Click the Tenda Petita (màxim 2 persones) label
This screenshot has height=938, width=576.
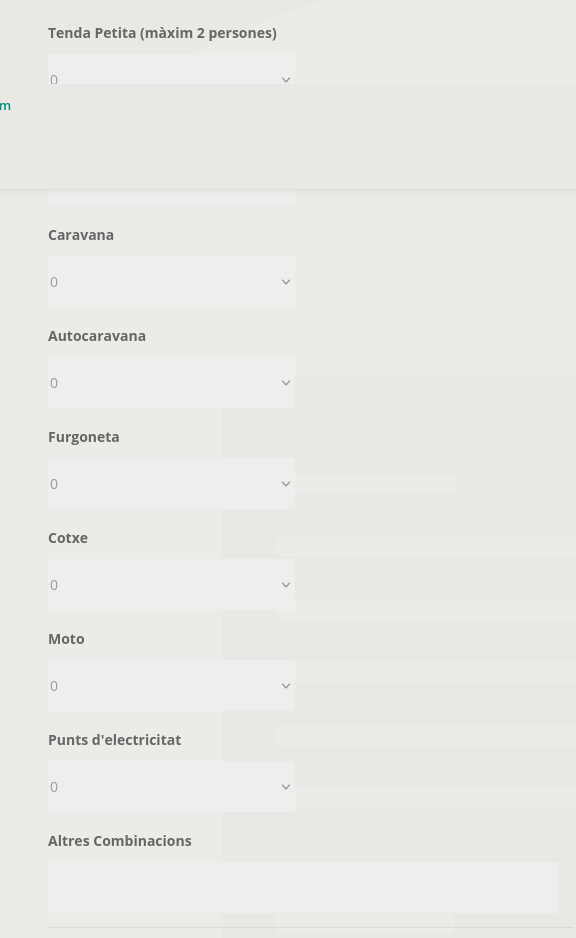(162, 33)
